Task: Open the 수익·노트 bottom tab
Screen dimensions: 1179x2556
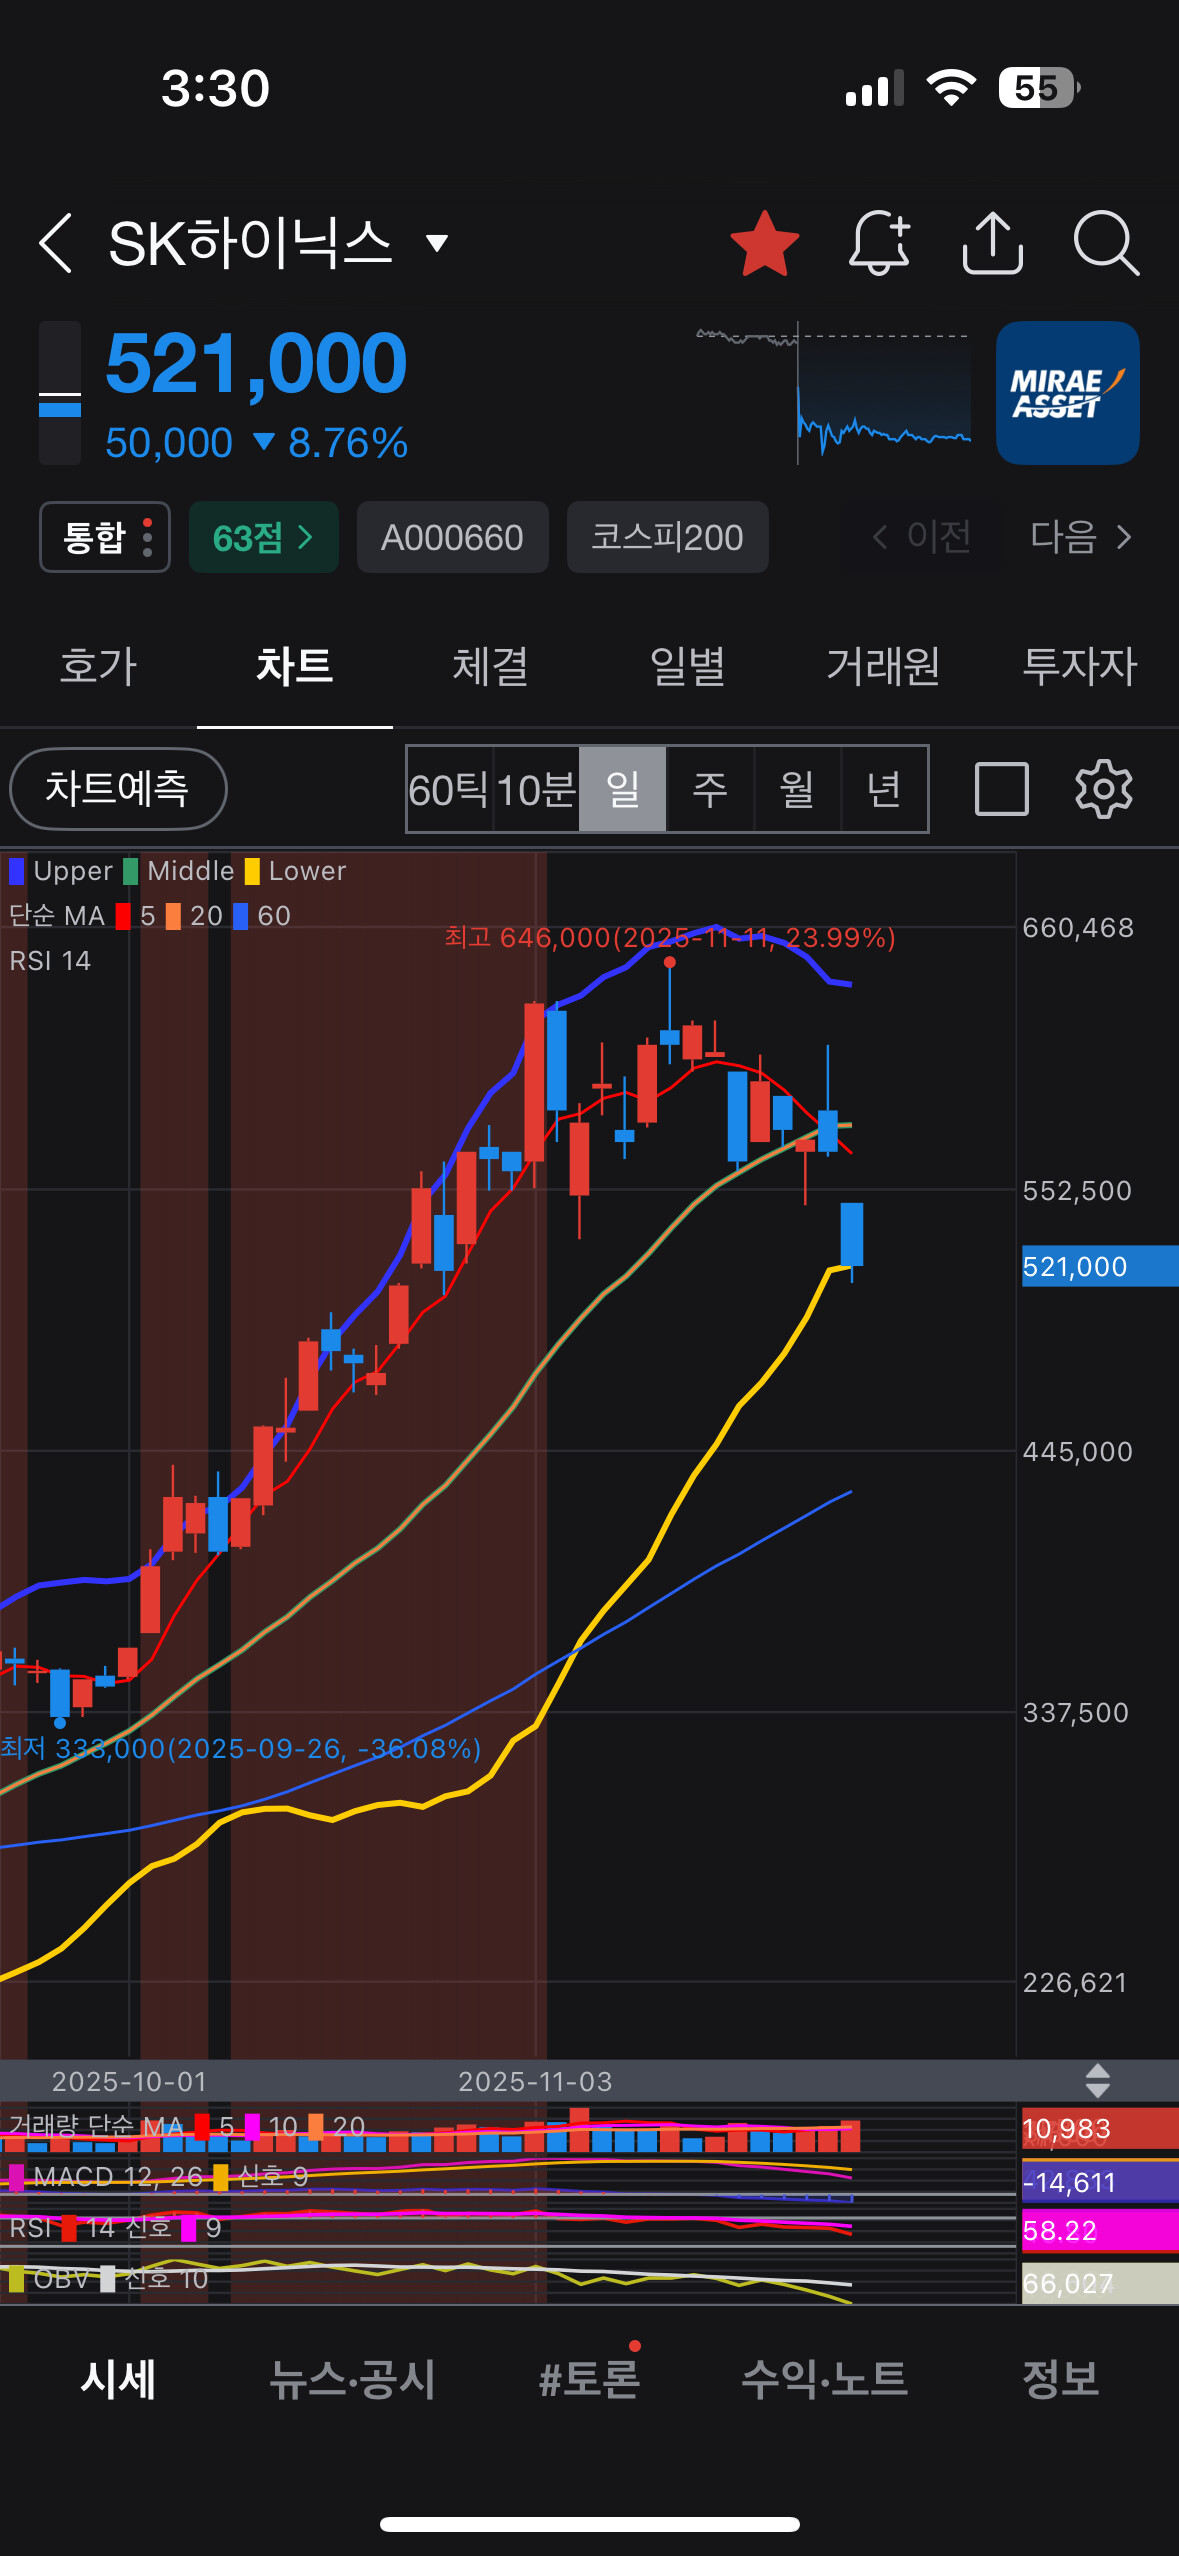Action: pyautogui.click(x=824, y=2379)
